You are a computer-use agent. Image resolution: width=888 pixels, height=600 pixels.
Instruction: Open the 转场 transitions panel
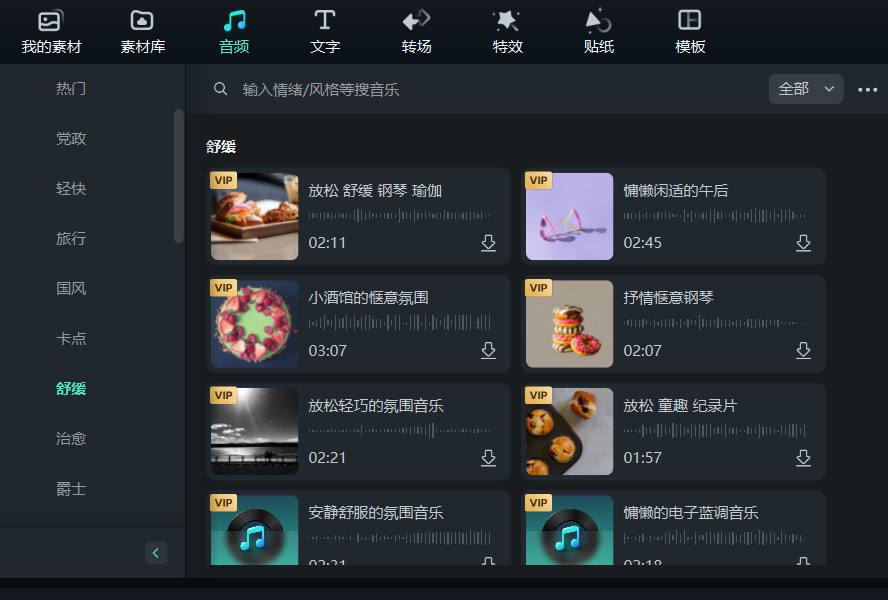pos(415,30)
